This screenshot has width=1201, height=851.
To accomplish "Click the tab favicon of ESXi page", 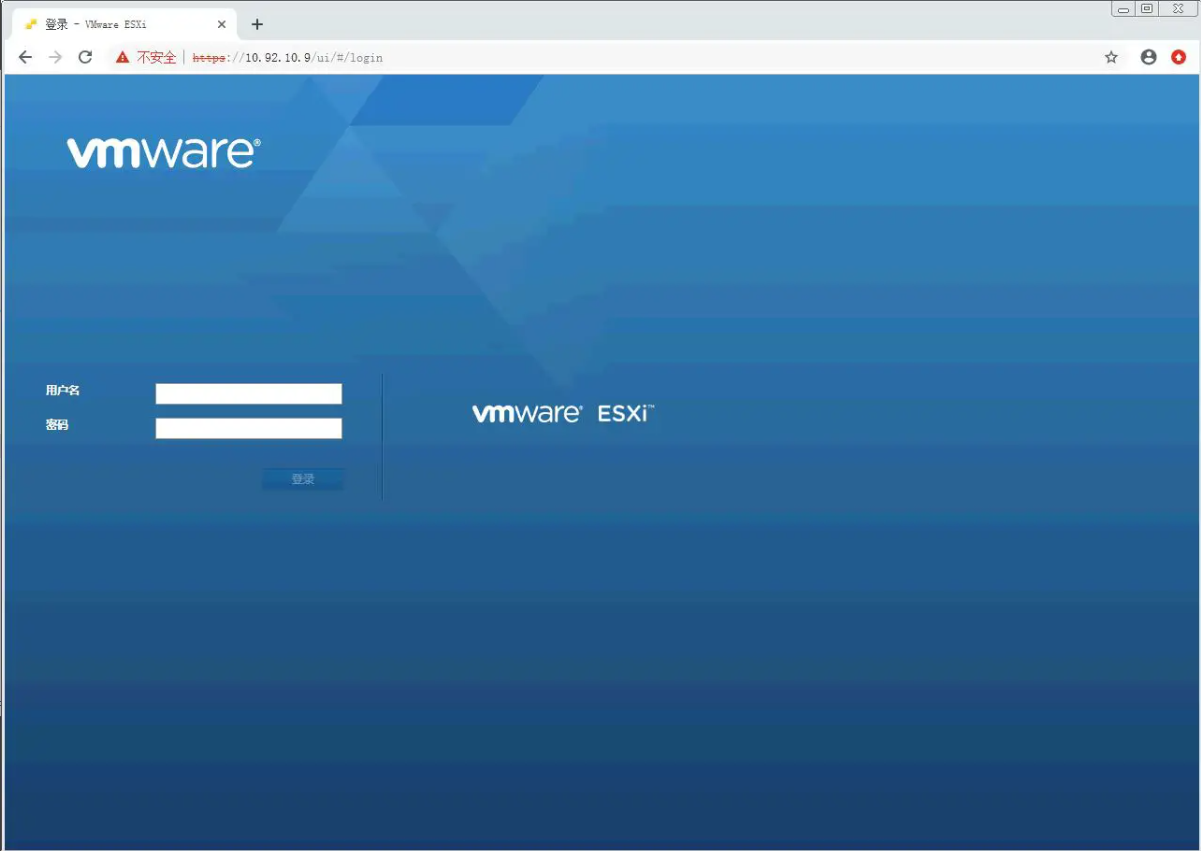I will (x=31, y=24).
